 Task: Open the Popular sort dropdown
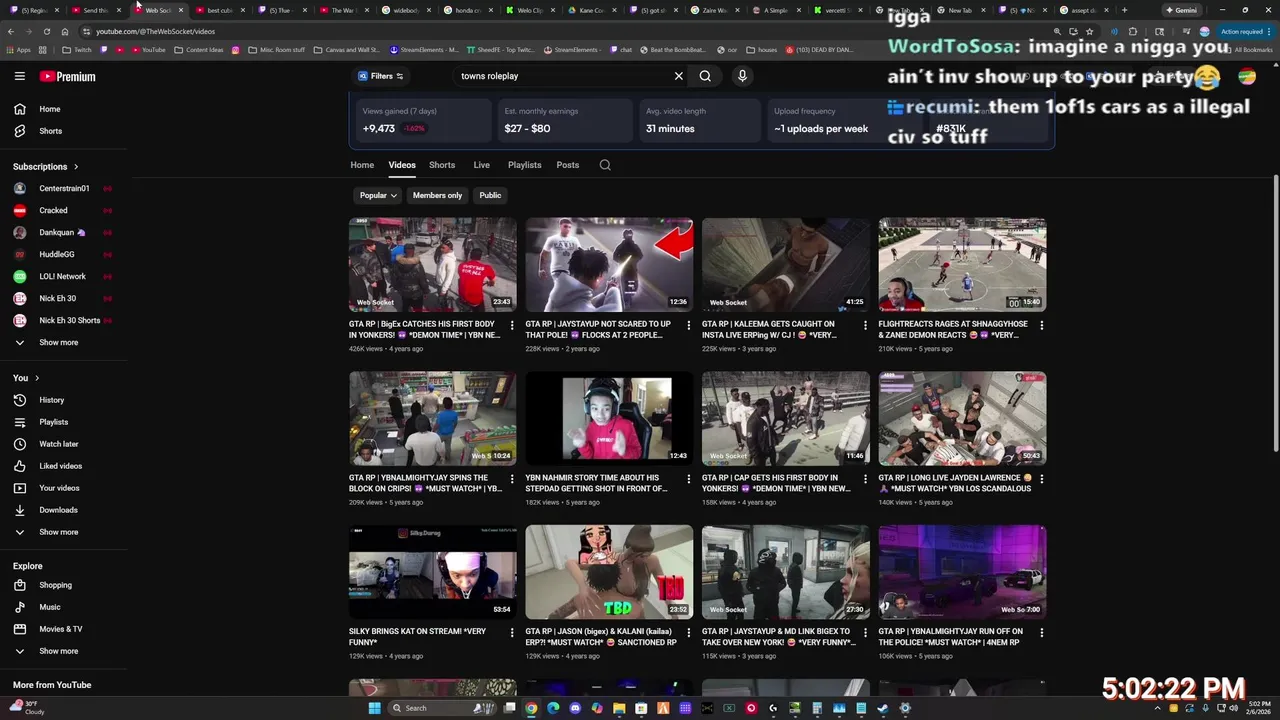[x=378, y=195]
